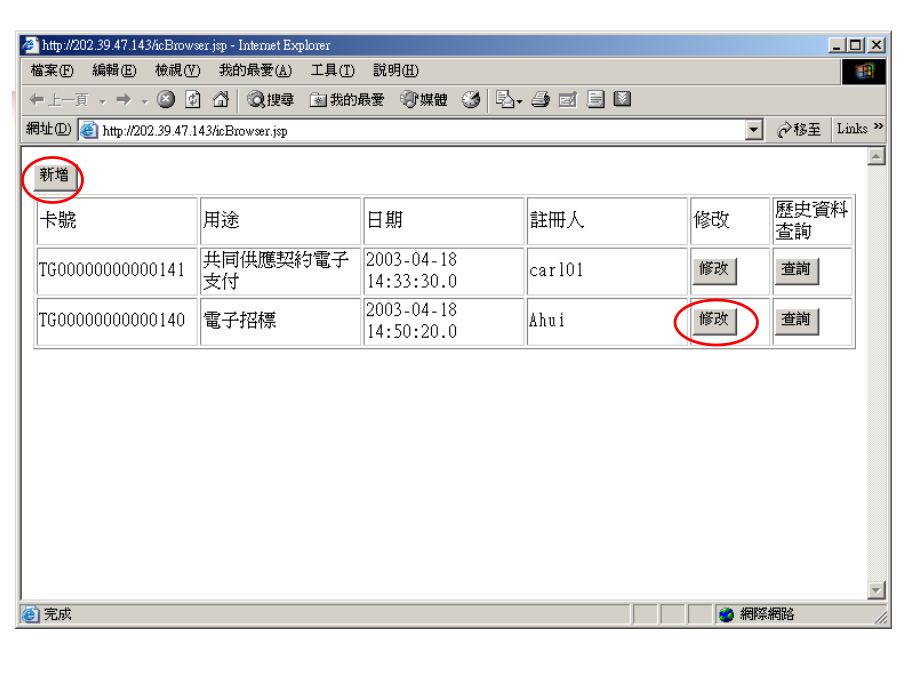Image resolution: width=900 pixels, height=675 pixels.
Task: Select card number TG00000000000141 cell
Action: [117, 270]
